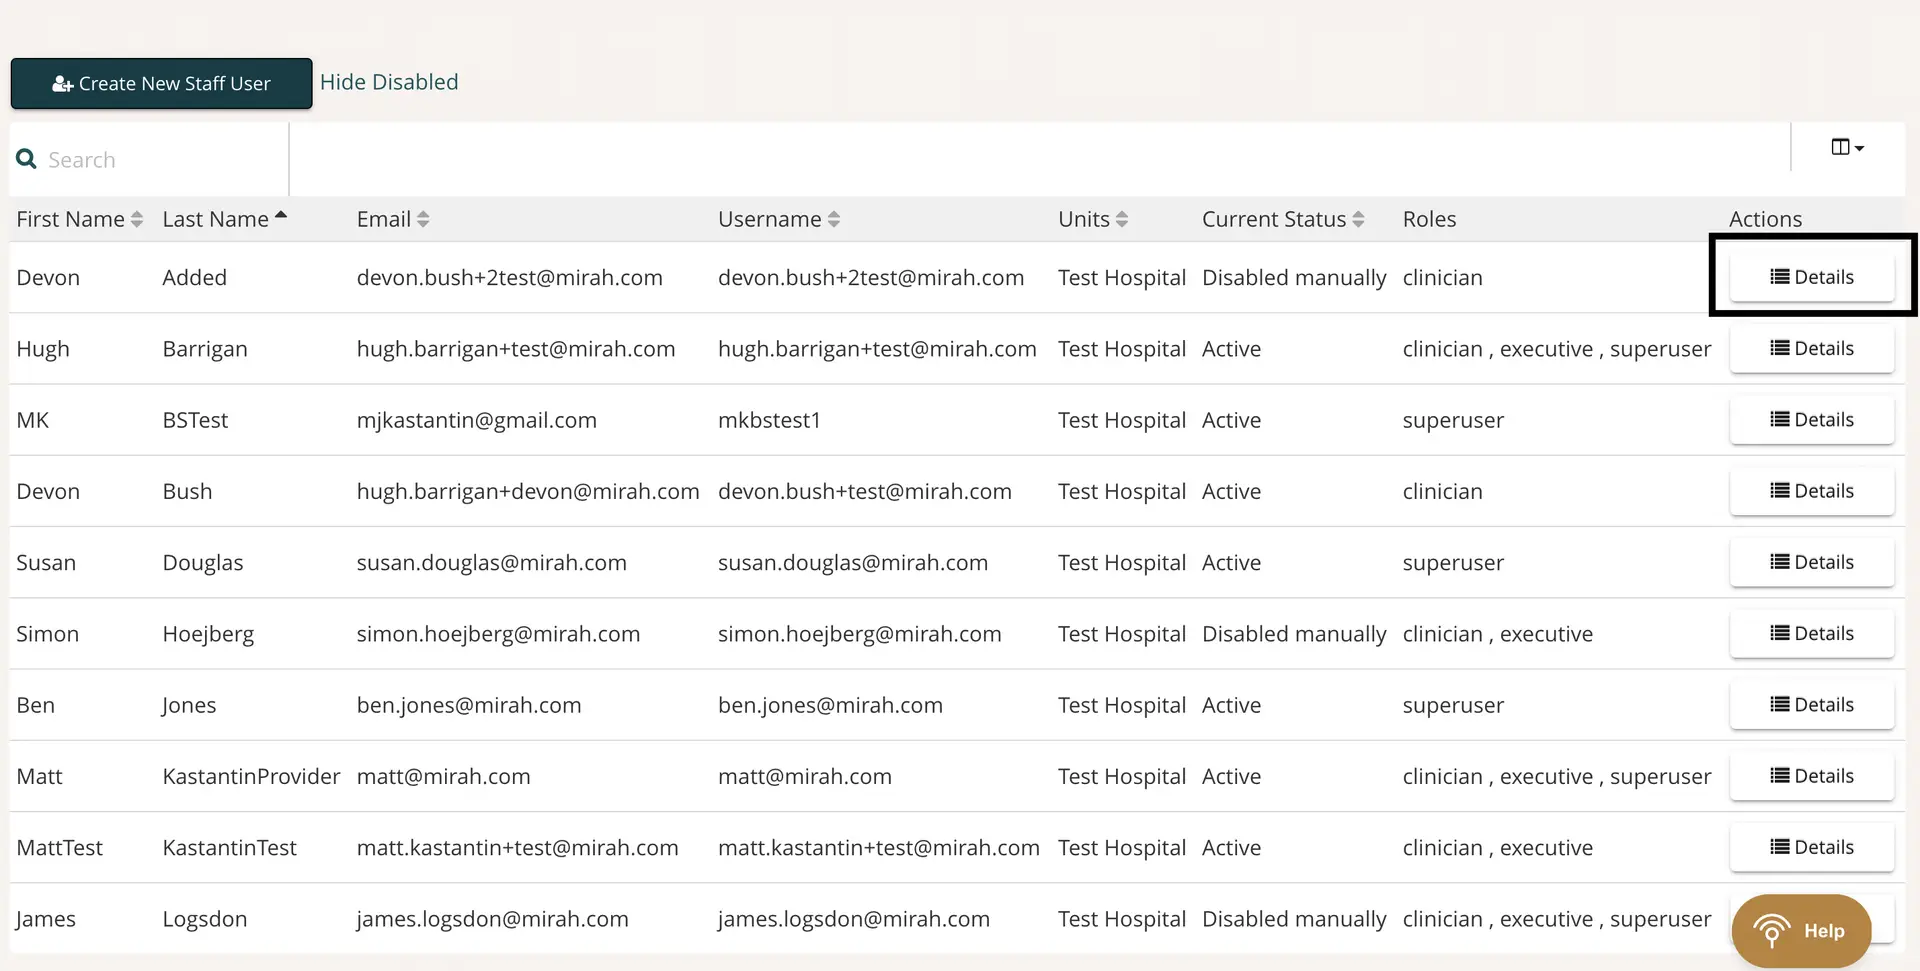Click the Create New Staff User button
1920x971 pixels.
point(161,84)
